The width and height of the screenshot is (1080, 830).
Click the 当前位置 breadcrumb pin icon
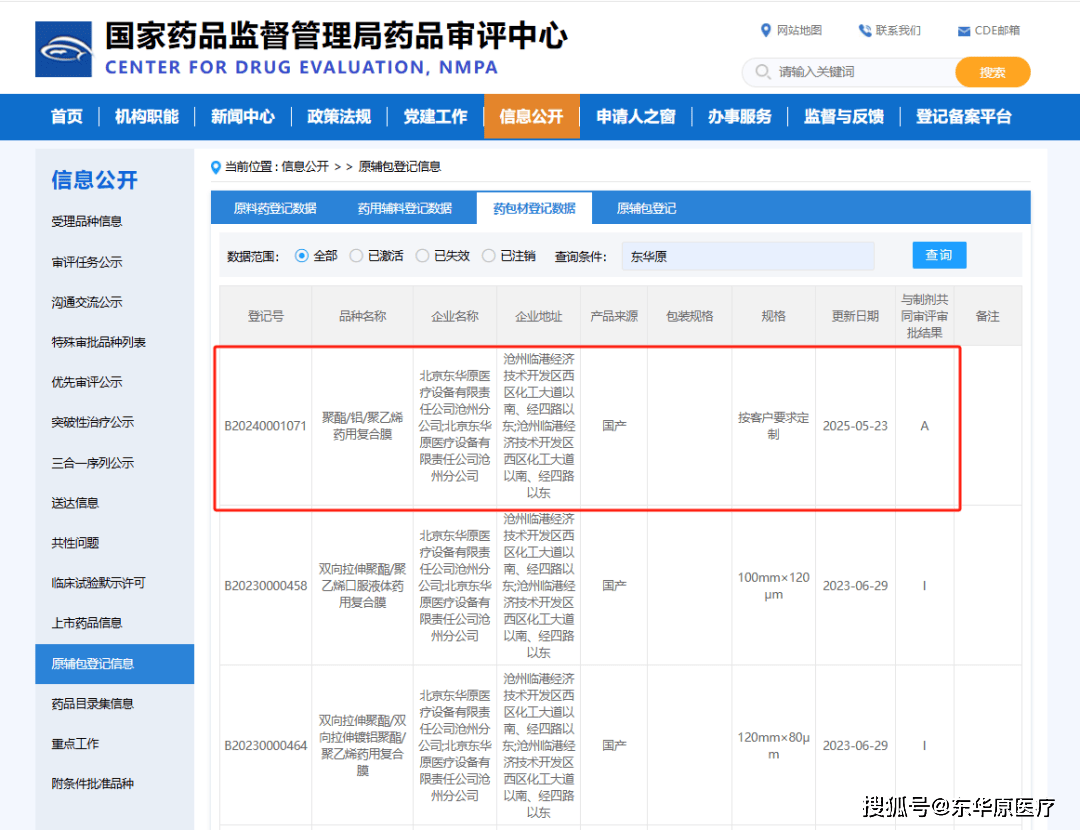[216, 167]
